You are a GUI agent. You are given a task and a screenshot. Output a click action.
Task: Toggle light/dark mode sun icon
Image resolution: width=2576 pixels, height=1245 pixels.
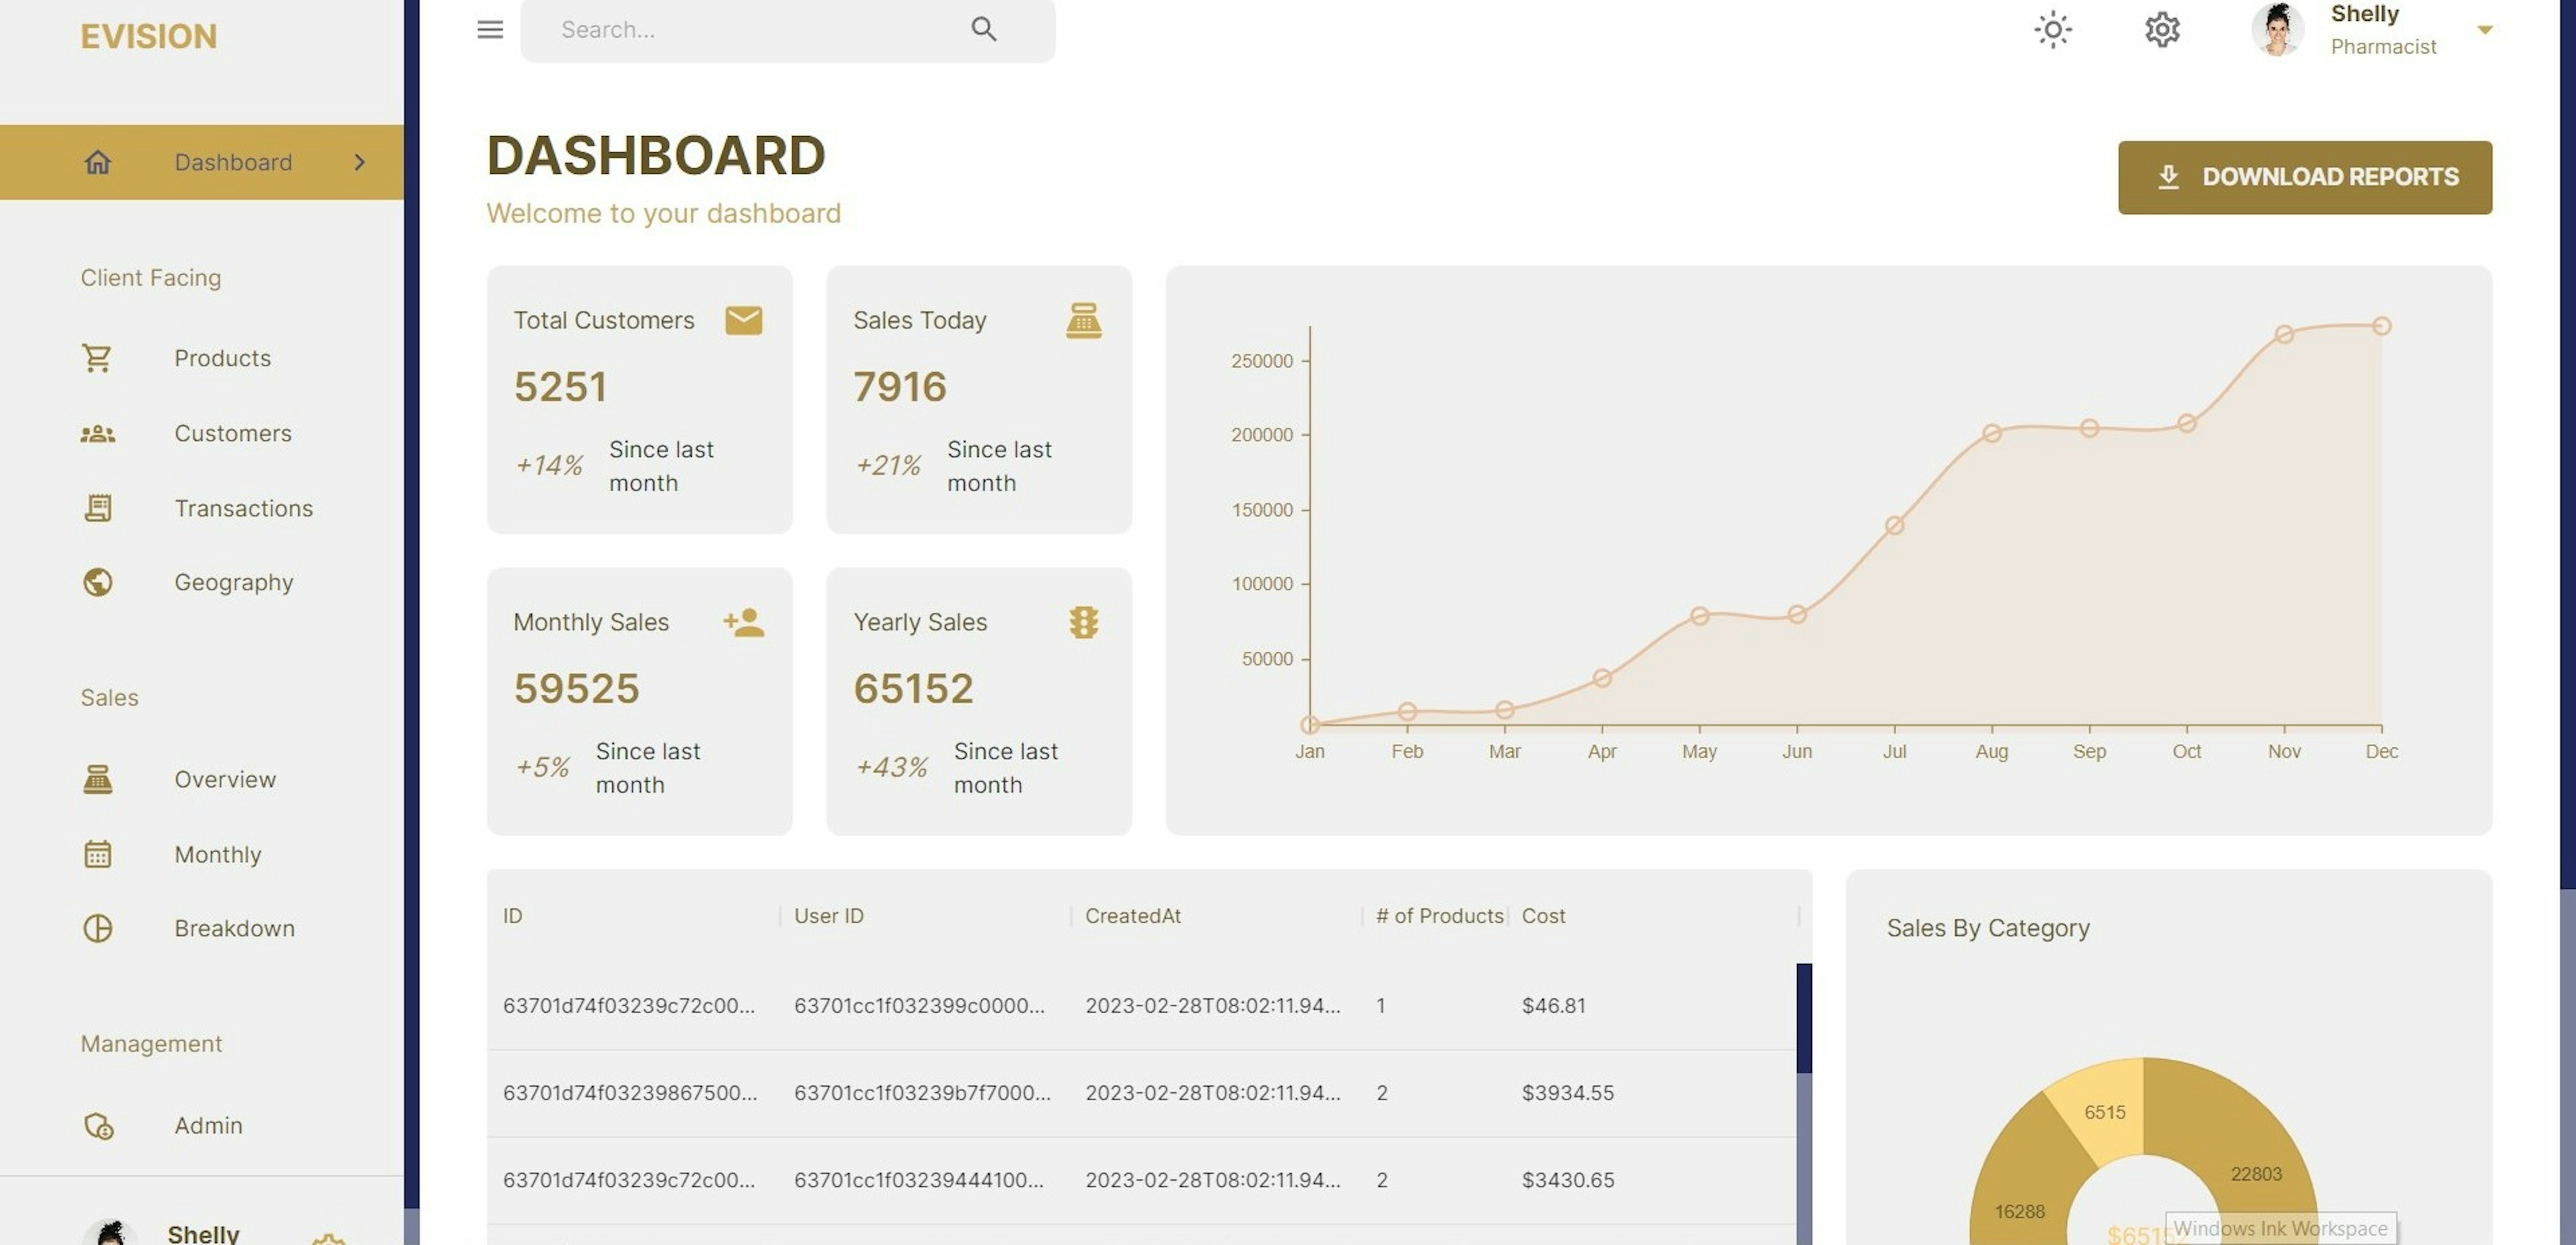point(2053,29)
